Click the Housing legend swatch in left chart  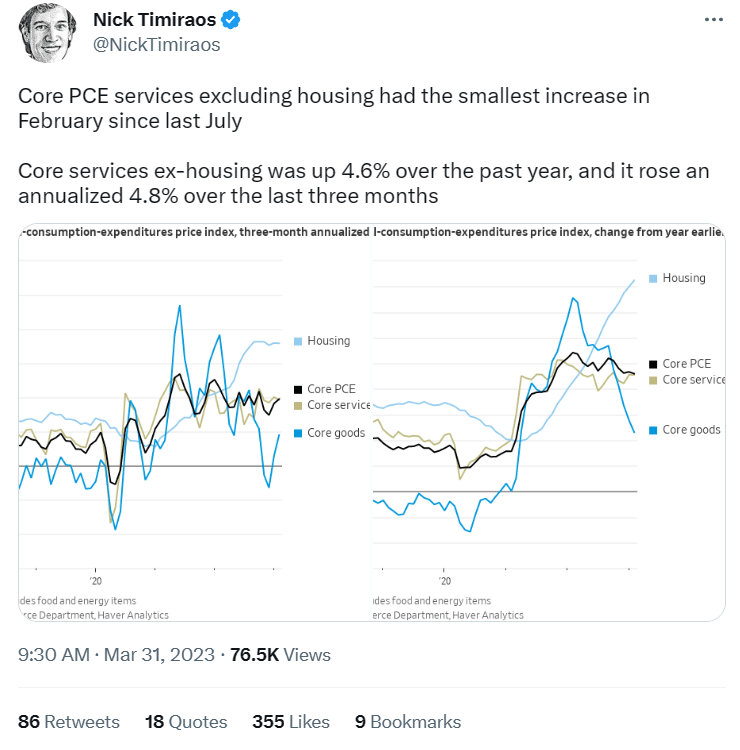click(x=298, y=341)
